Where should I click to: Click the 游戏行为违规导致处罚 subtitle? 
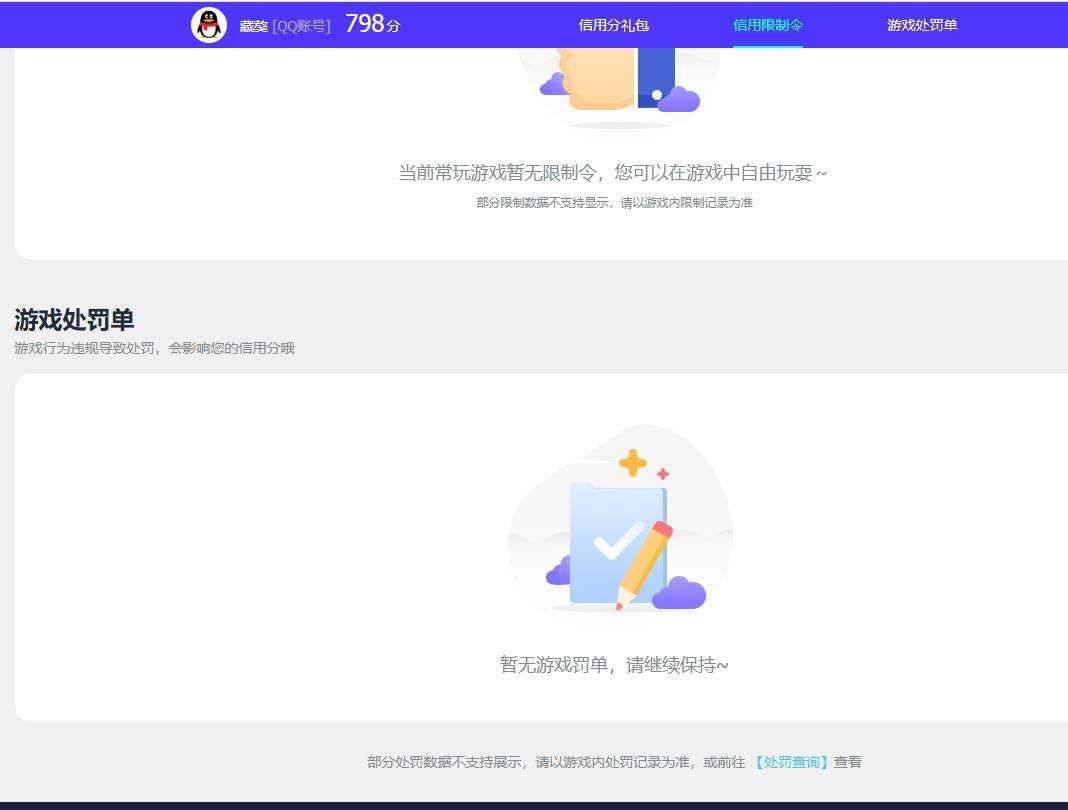point(155,348)
